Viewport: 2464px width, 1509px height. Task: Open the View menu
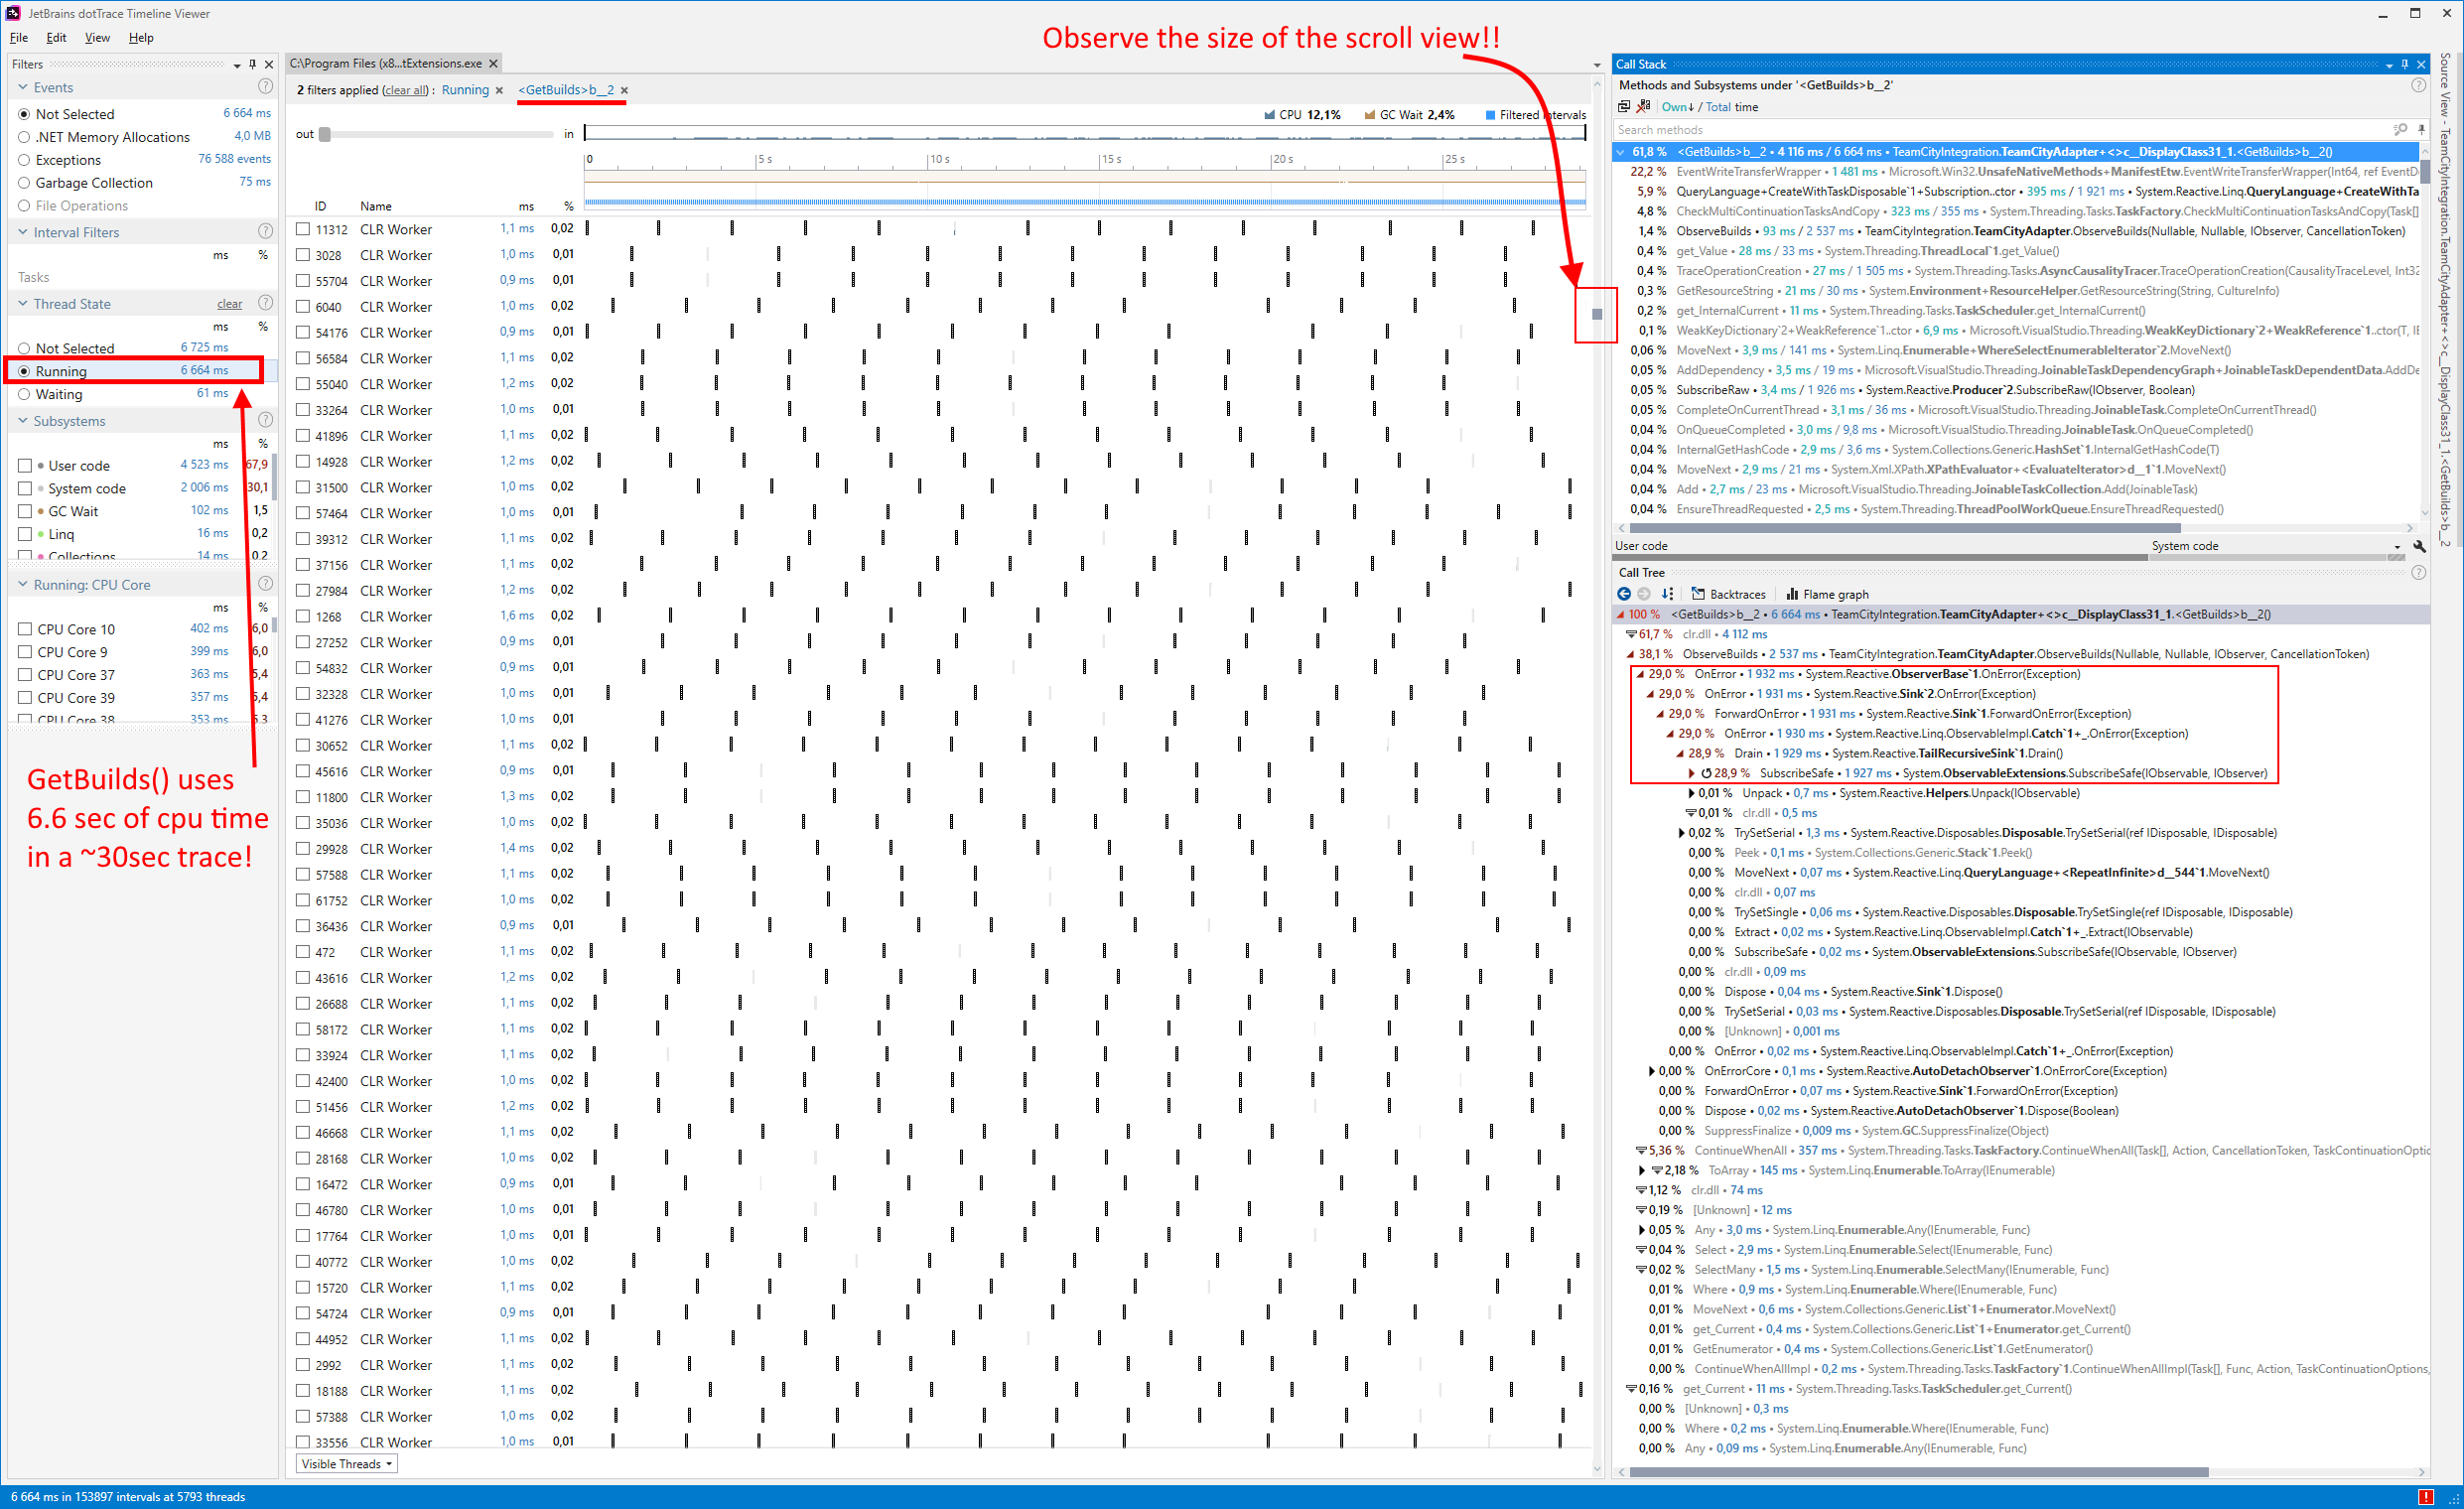pos(96,37)
